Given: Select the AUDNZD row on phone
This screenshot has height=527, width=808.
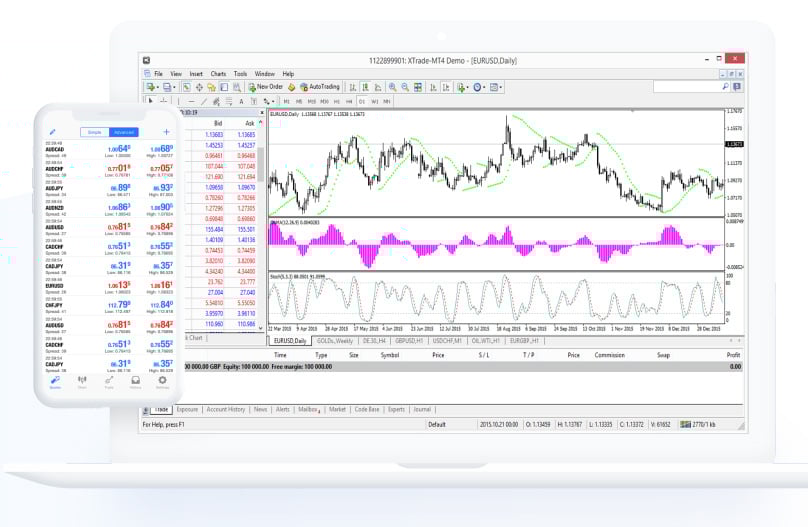Looking at the screenshot, I should click(x=109, y=208).
